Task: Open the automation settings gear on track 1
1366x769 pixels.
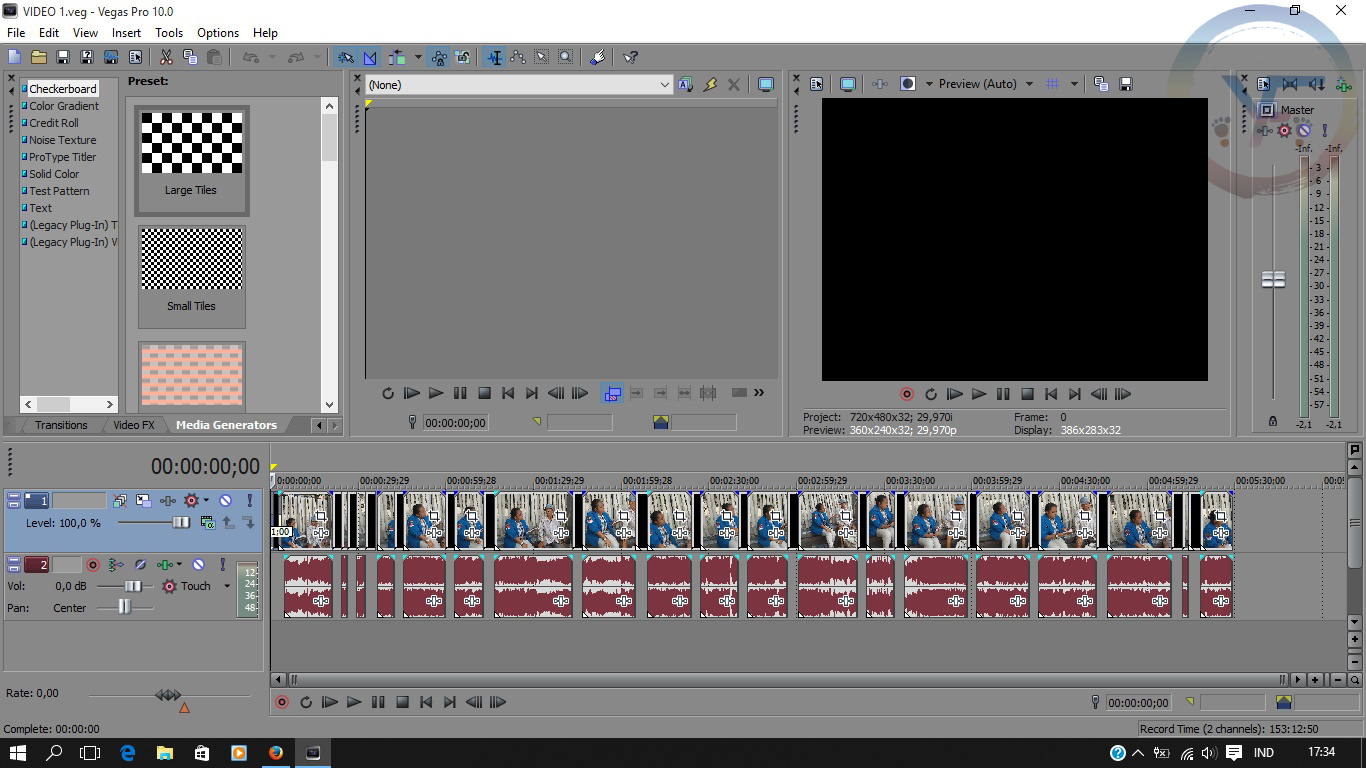Action: 191,500
